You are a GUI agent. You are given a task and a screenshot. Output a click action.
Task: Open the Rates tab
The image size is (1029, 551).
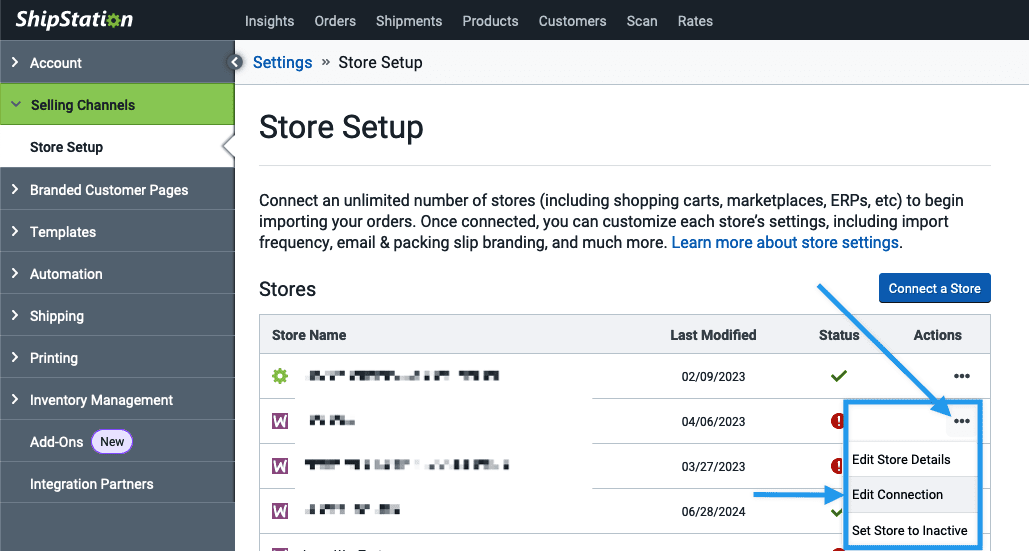point(695,21)
